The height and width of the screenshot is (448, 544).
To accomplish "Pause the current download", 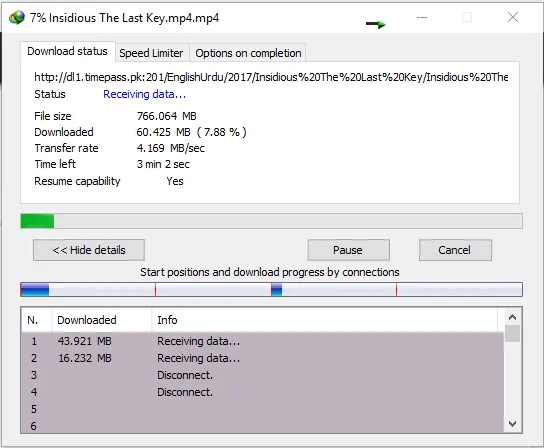I will coord(348,250).
